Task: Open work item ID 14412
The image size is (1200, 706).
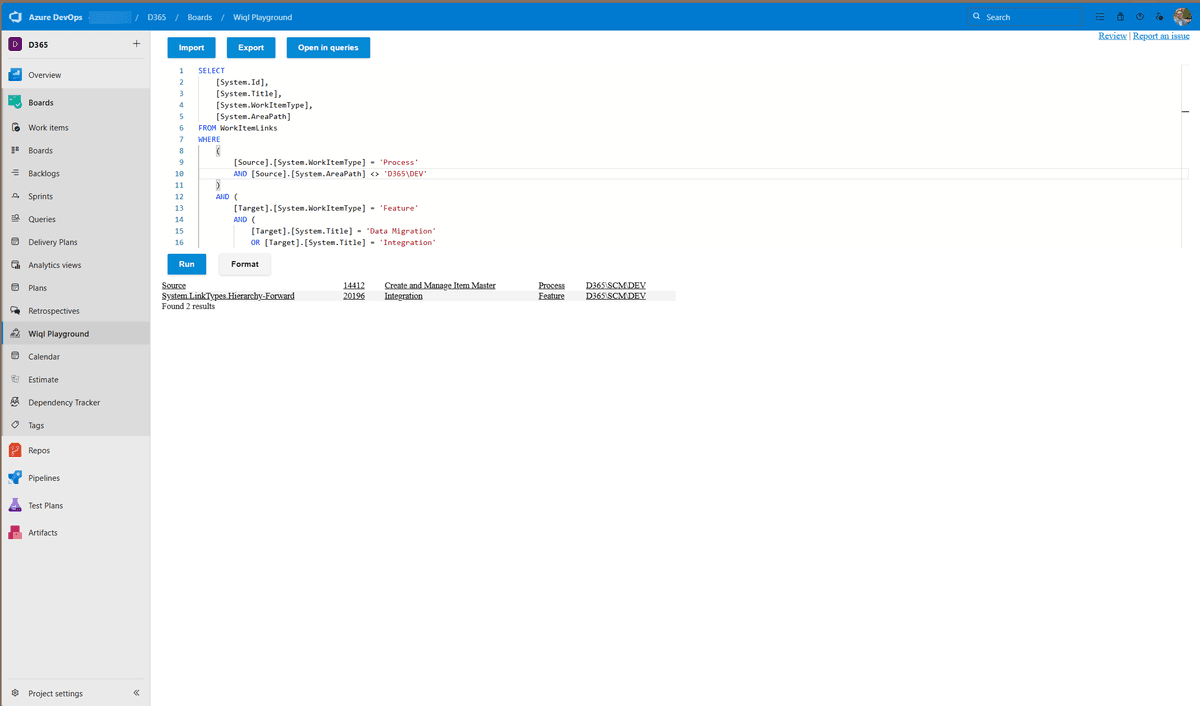Action: [x=353, y=286]
